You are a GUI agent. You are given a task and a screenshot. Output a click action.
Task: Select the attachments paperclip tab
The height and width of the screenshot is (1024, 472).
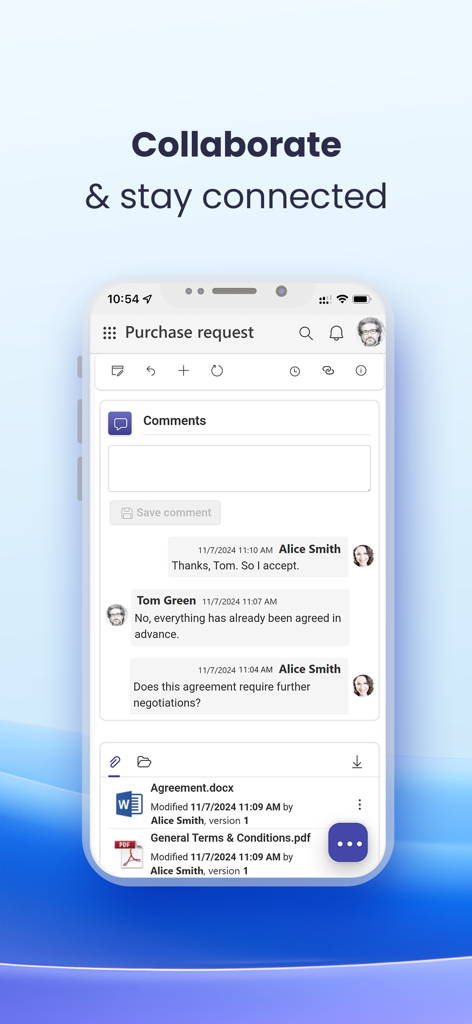[114, 761]
